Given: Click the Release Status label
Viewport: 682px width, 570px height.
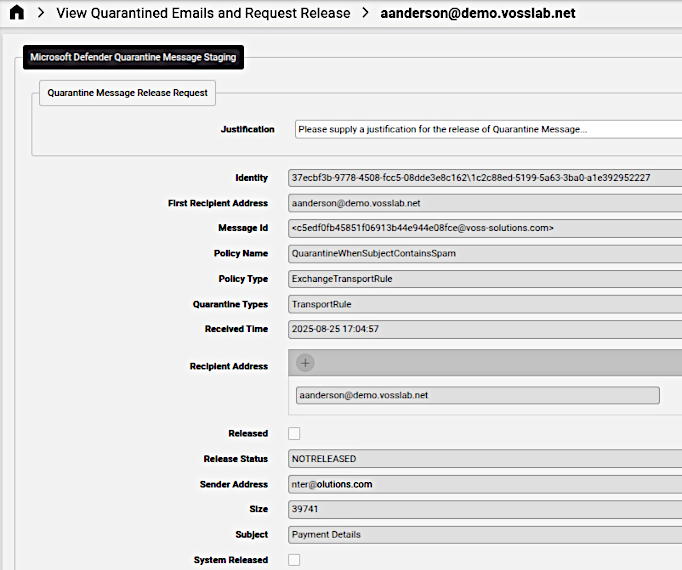Looking at the screenshot, I should [x=236, y=459].
